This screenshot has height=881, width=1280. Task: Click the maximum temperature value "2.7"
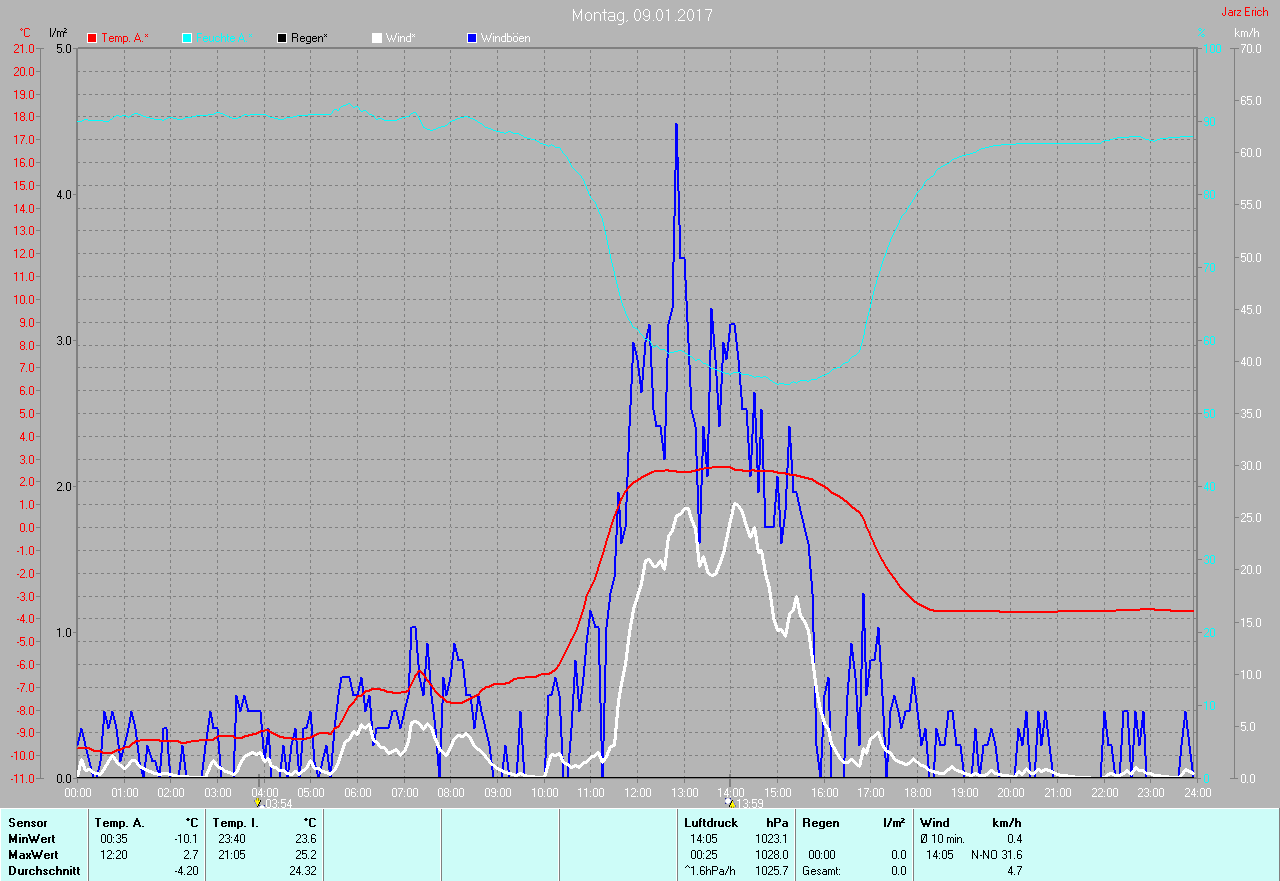[191, 855]
